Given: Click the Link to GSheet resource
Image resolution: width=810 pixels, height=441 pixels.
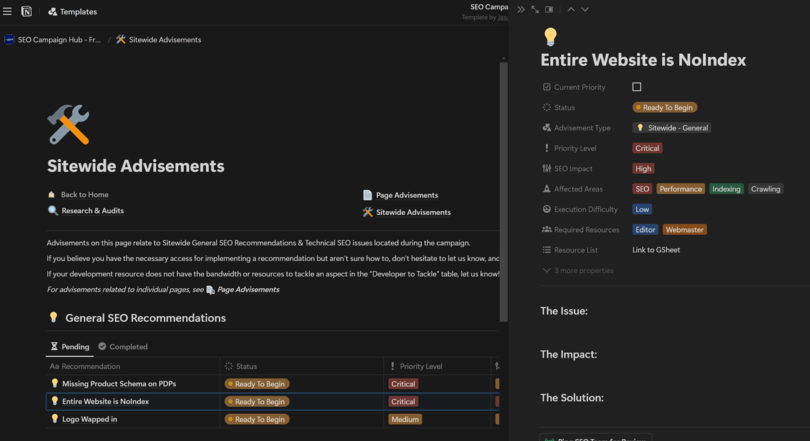Looking at the screenshot, I should coord(656,250).
